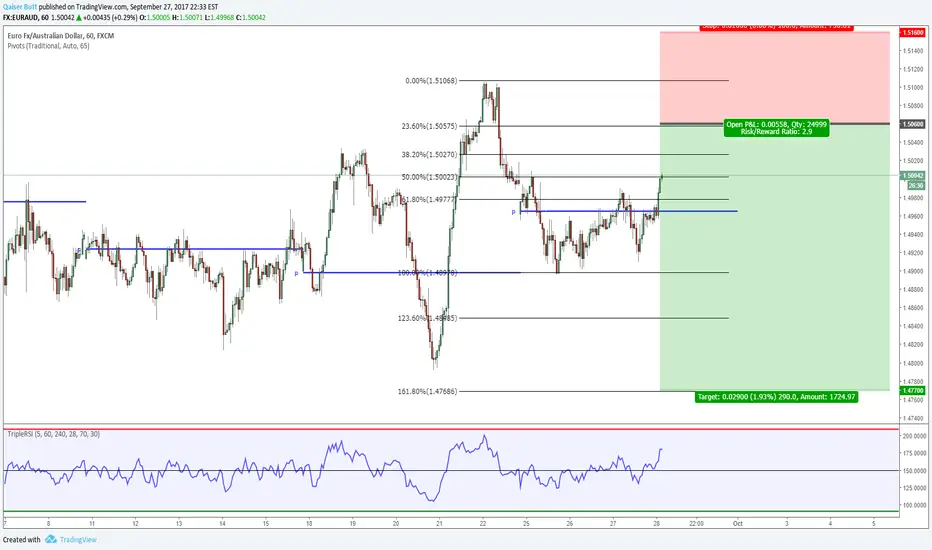Image resolution: width=932 pixels, height=550 pixels.
Task: Click the red 1.51600 stop price tag
Action: (912, 33)
